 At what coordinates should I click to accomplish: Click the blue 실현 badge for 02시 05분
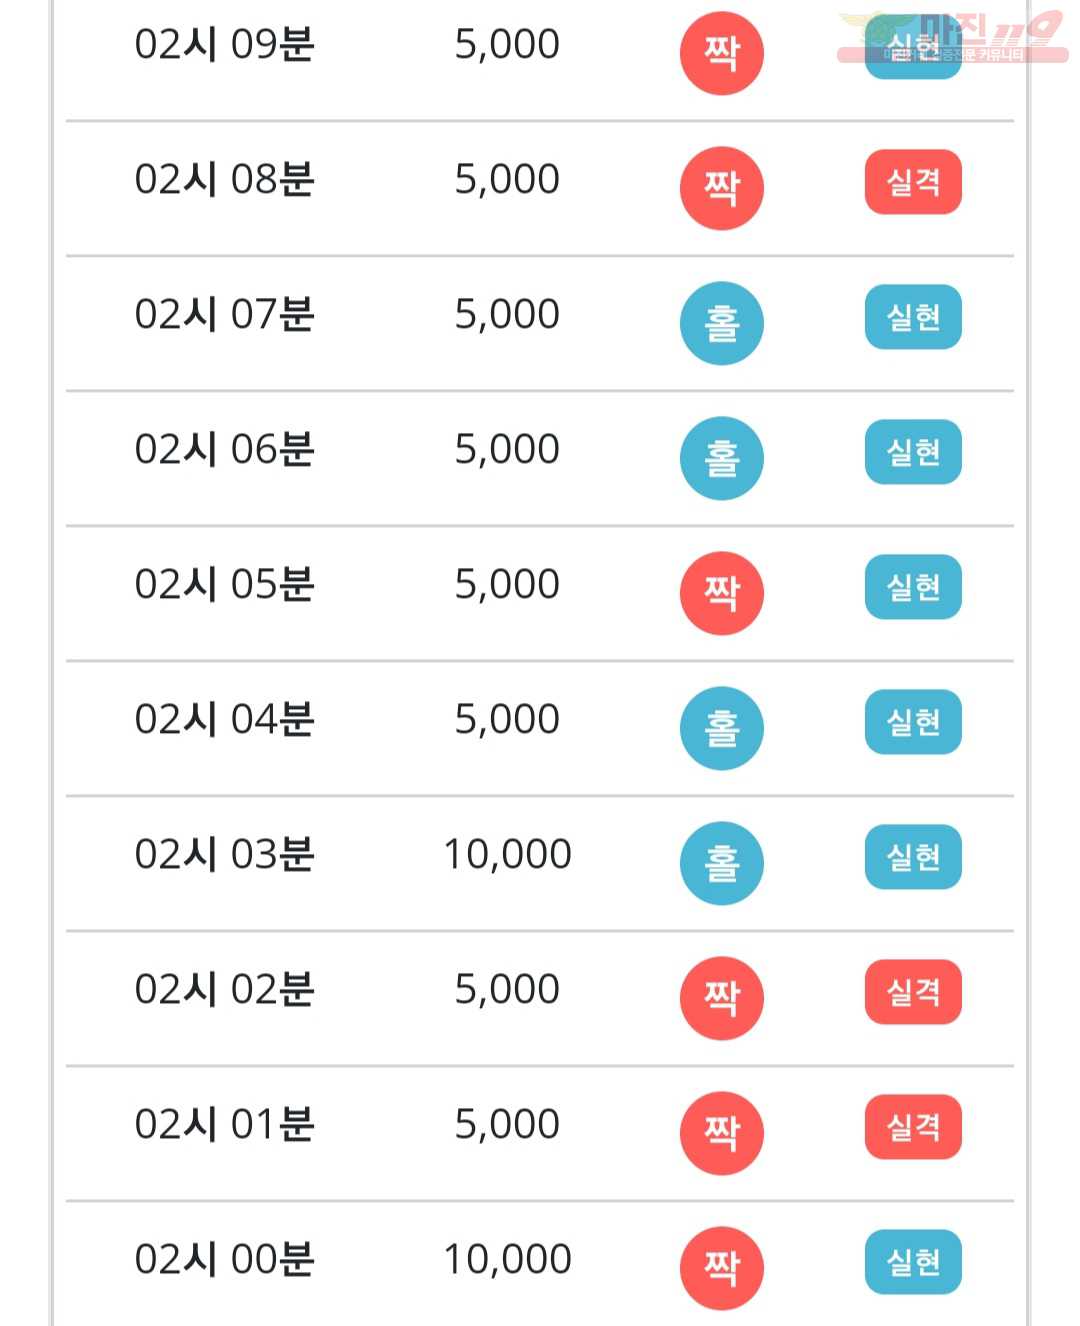pos(913,587)
